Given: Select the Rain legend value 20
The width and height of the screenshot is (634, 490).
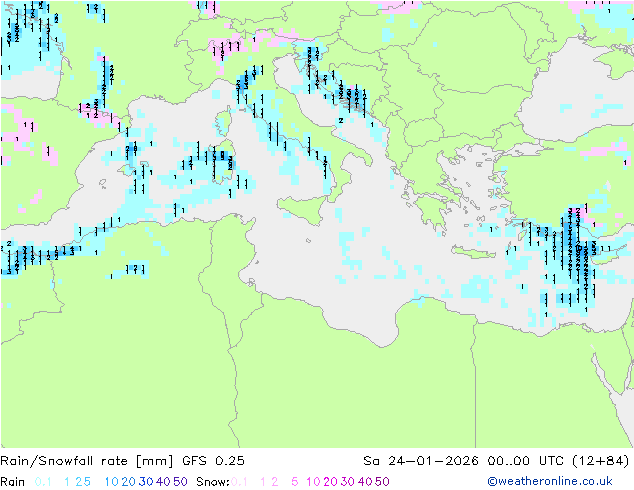Looking at the screenshot, I should 128,482.
